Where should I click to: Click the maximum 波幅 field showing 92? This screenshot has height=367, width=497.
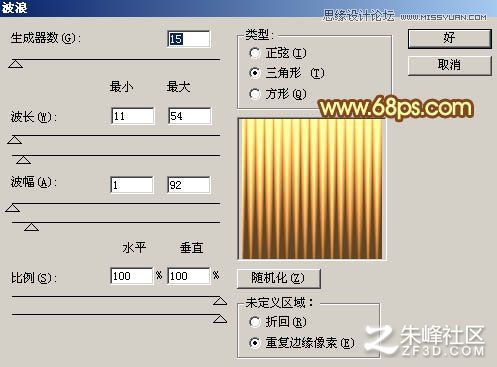click(189, 185)
